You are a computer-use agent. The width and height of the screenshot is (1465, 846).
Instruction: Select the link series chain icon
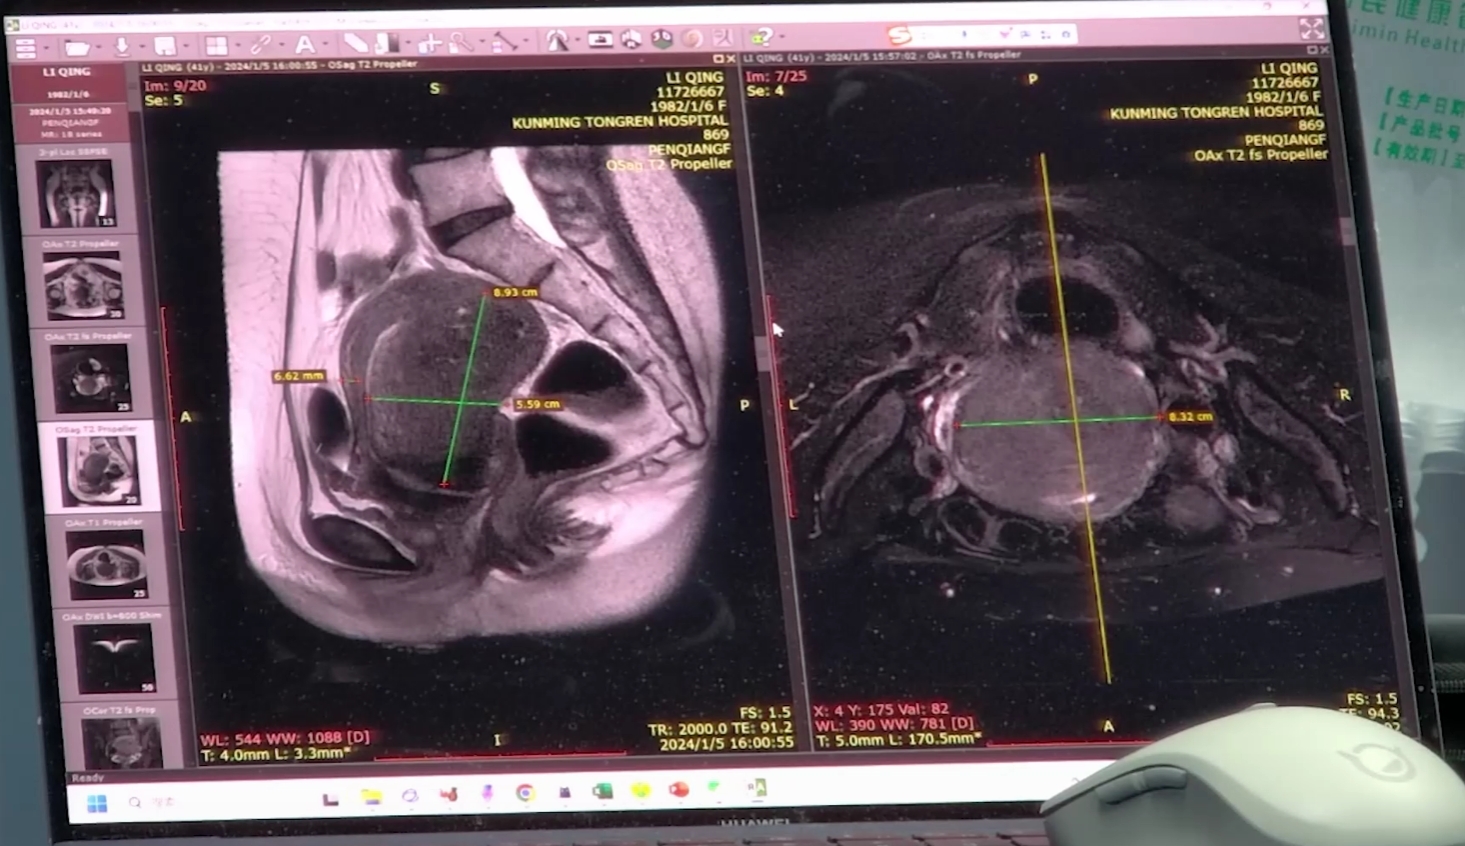tap(261, 44)
